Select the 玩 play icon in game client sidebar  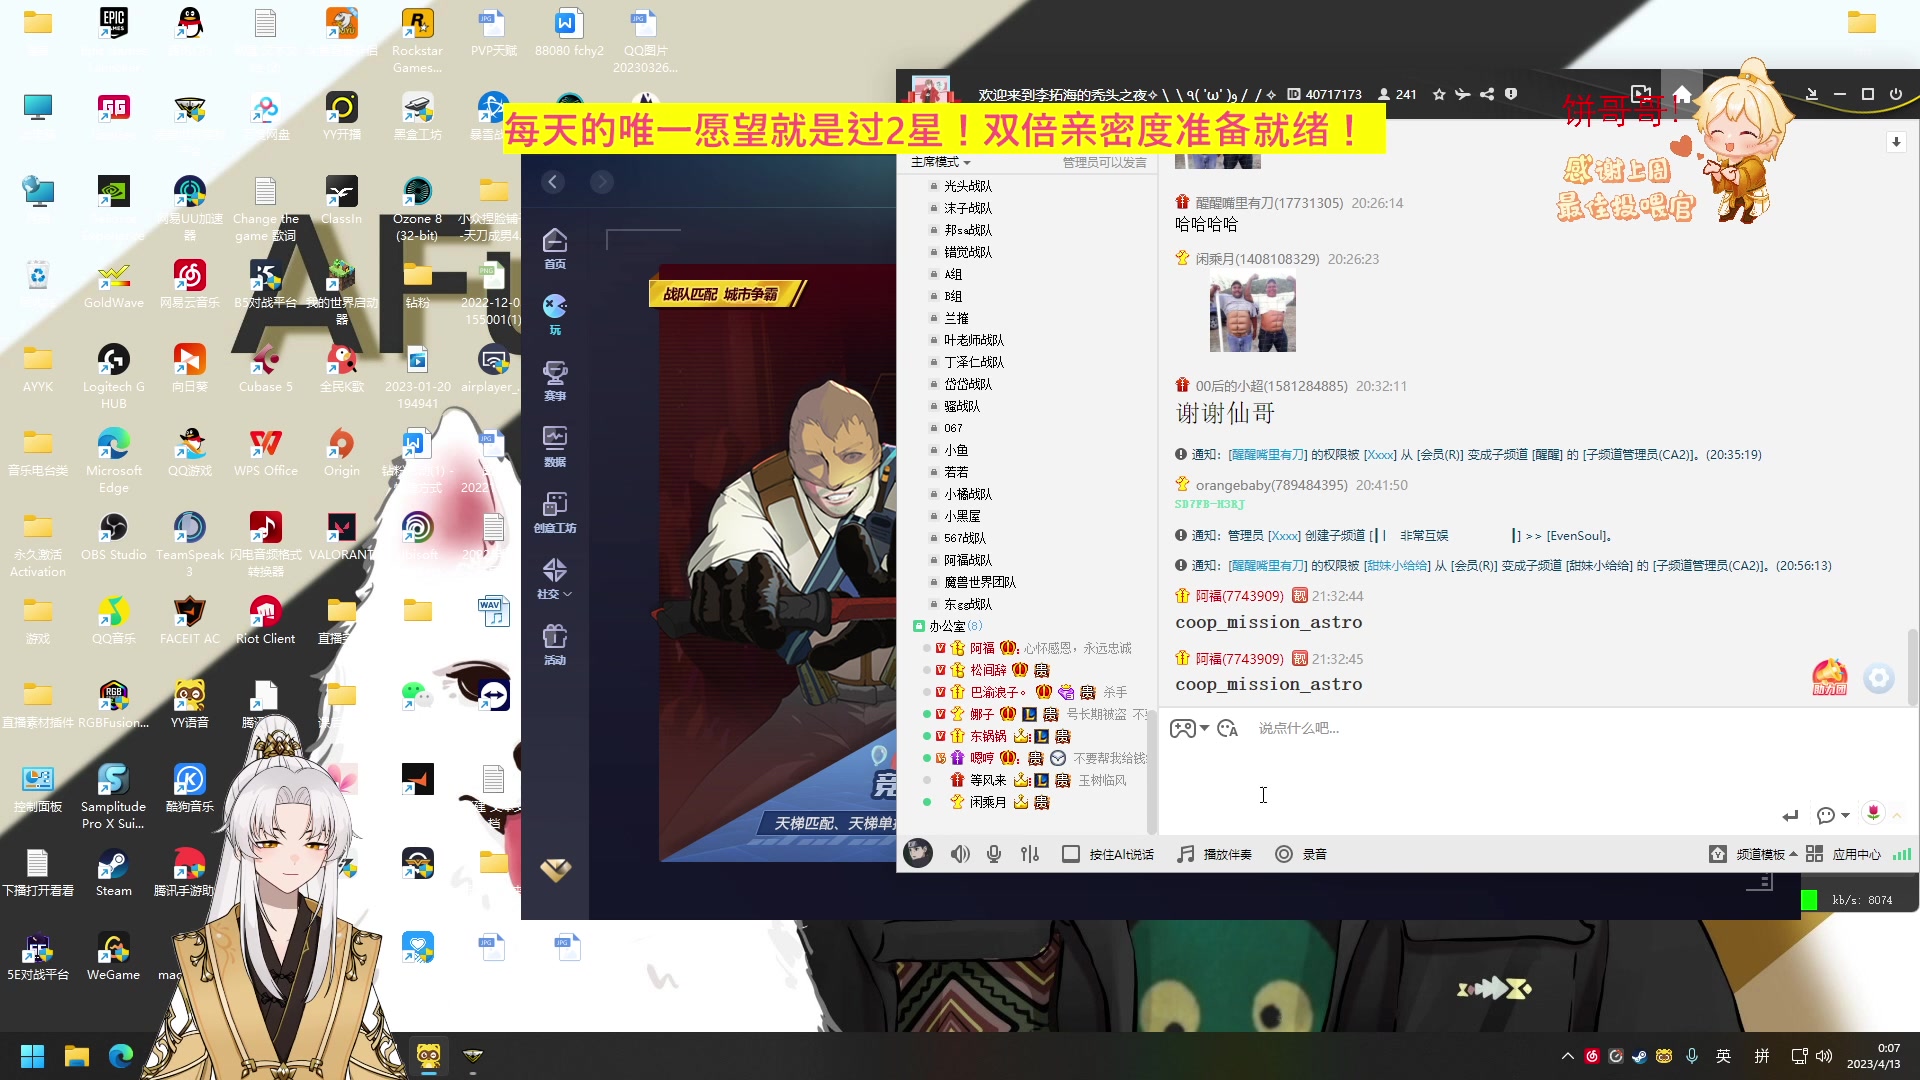pyautogui.click(x=555, y=314)
